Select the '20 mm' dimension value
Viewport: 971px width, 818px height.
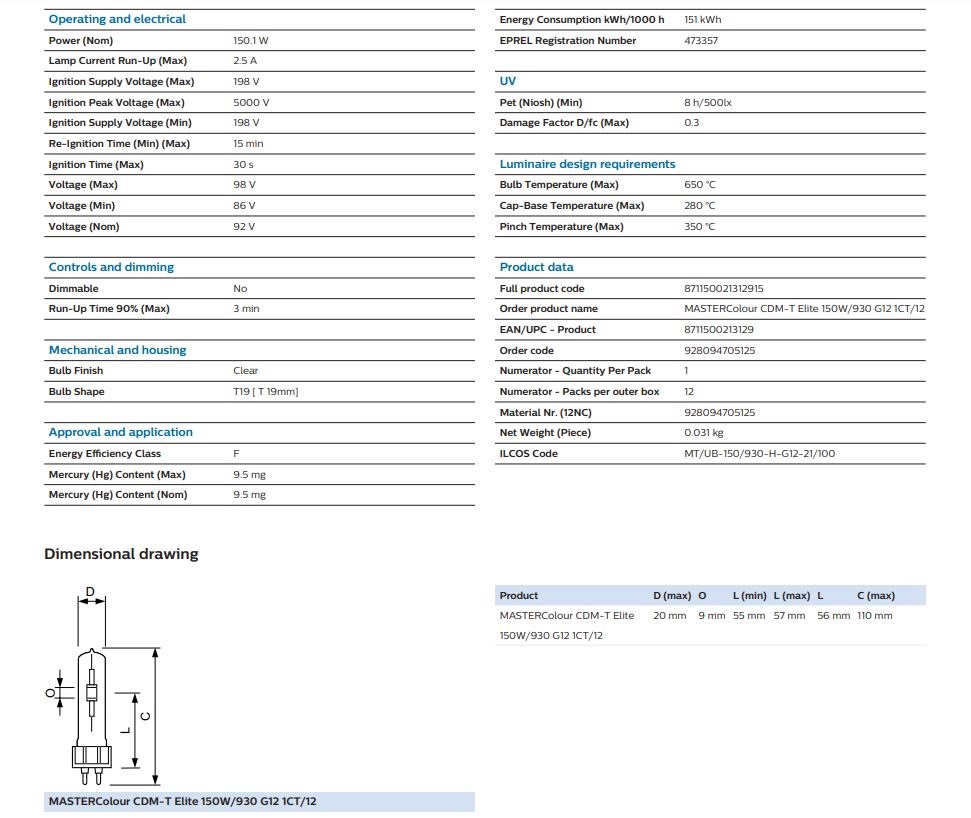tap(670, 616)
